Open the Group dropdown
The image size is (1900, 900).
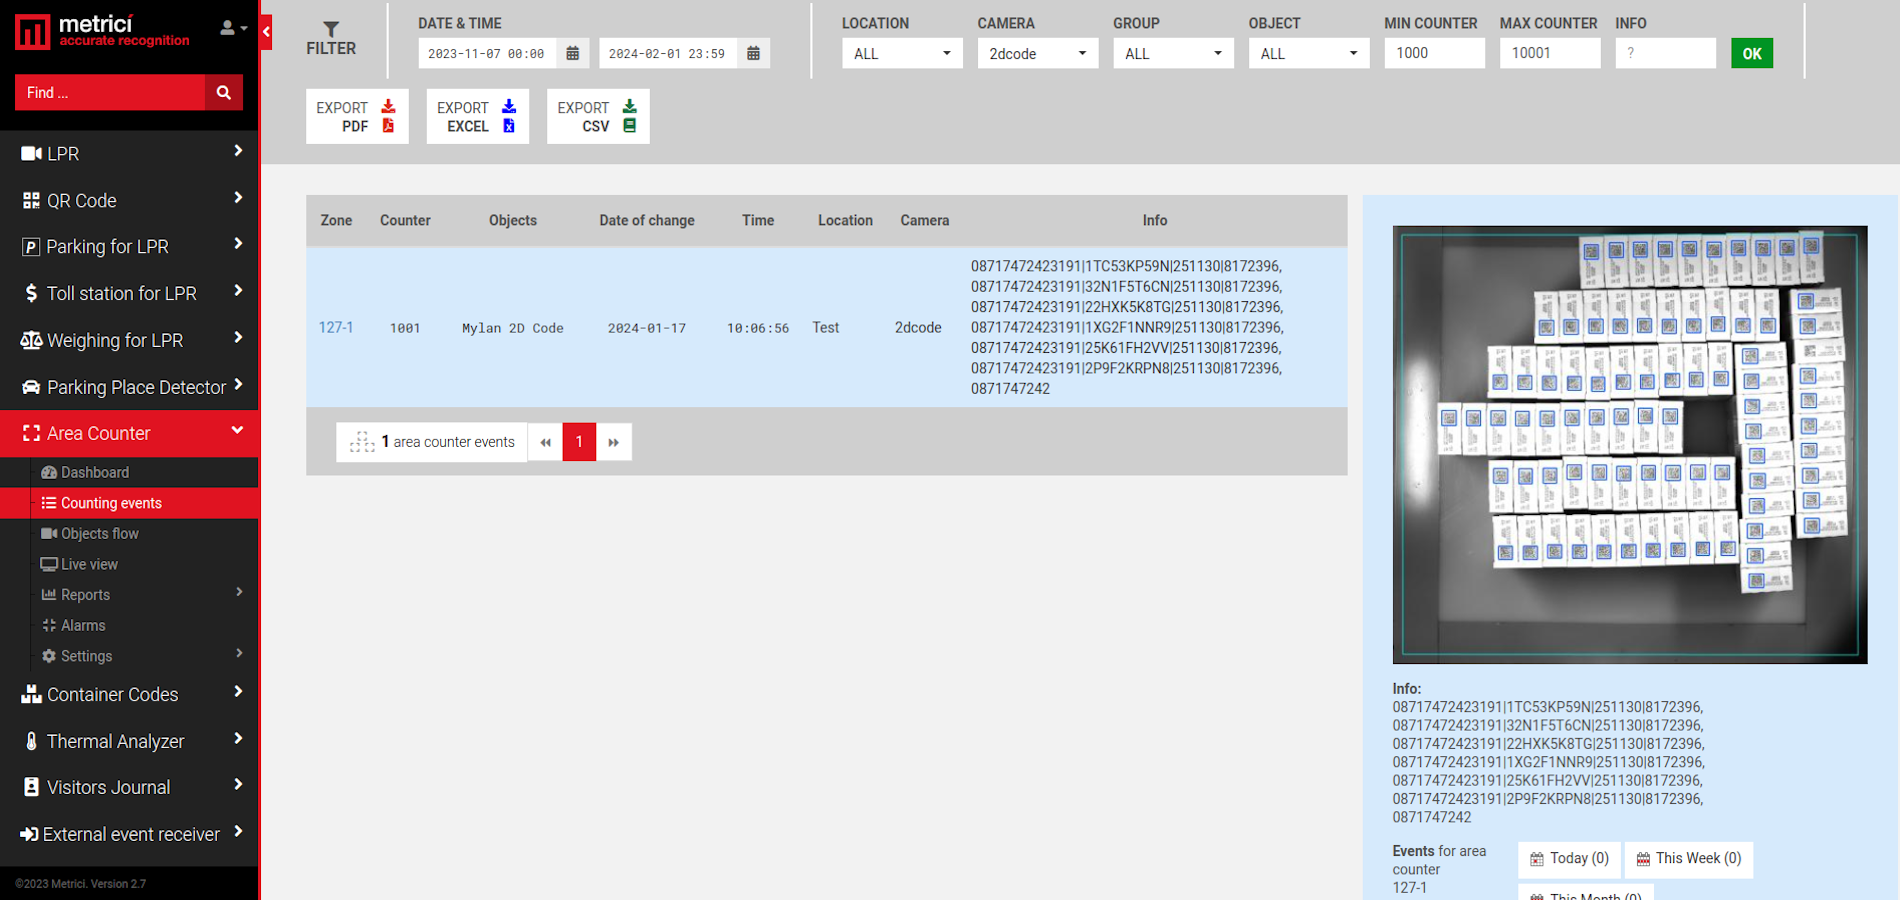pyautogui.click(x=1173, y=53)
